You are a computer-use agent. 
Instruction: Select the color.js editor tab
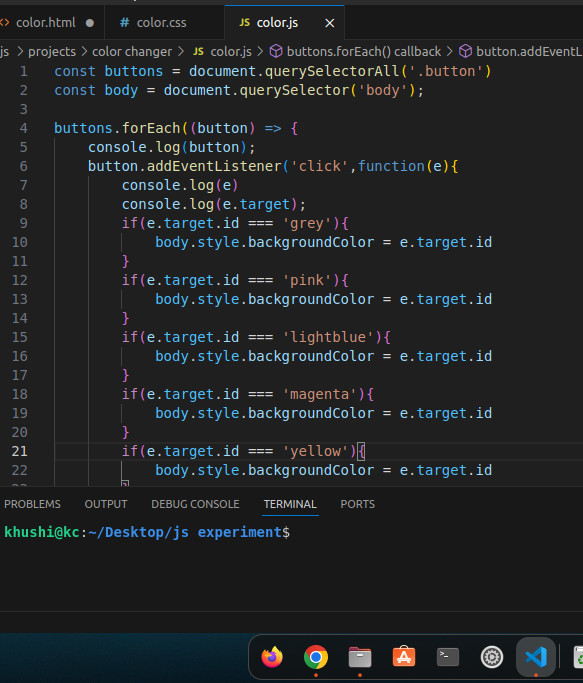click(277, 23)
